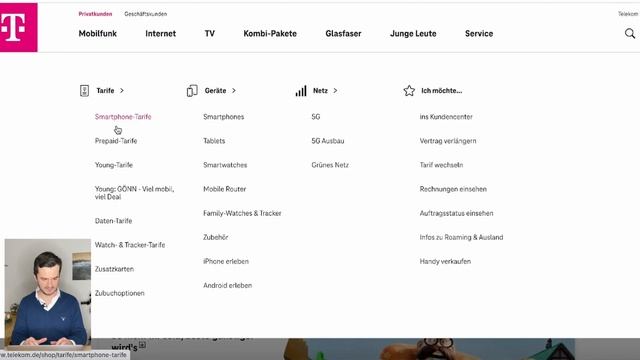Screen dimensions: 640x360
Task: Switch to Privatkunden tab
Action: tap(95, 14)
